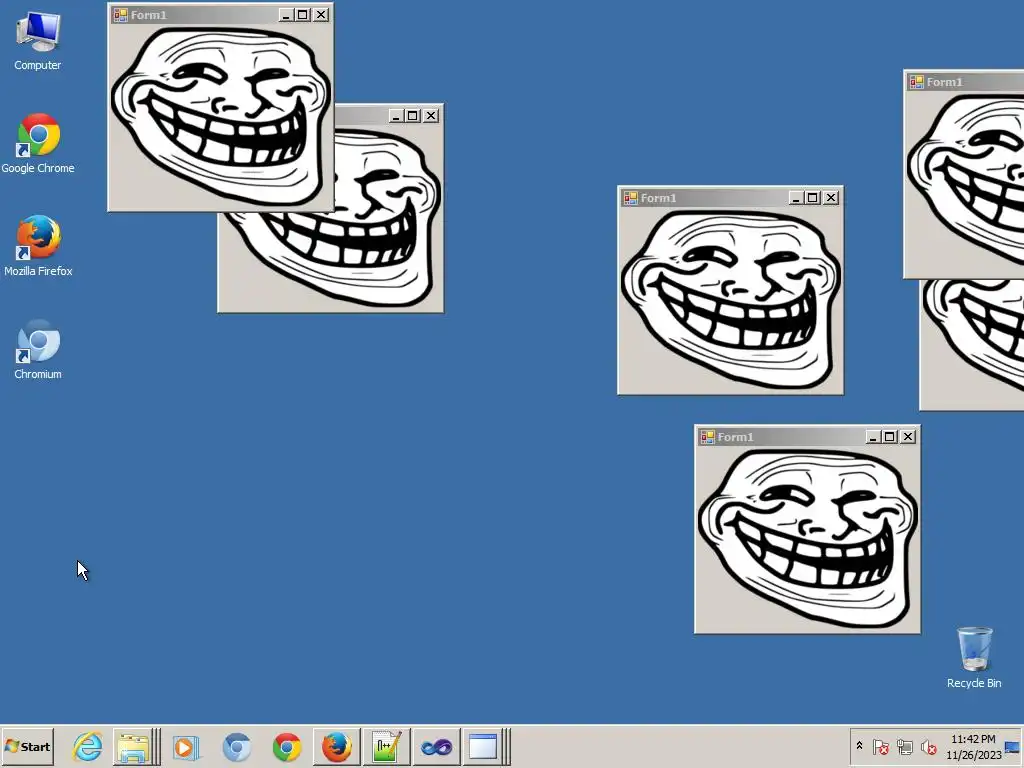This screenshot has width=1024, height=768.
Task: Open the Computer desktop icon
Action: pyautogui.click(x=38, y=40)
